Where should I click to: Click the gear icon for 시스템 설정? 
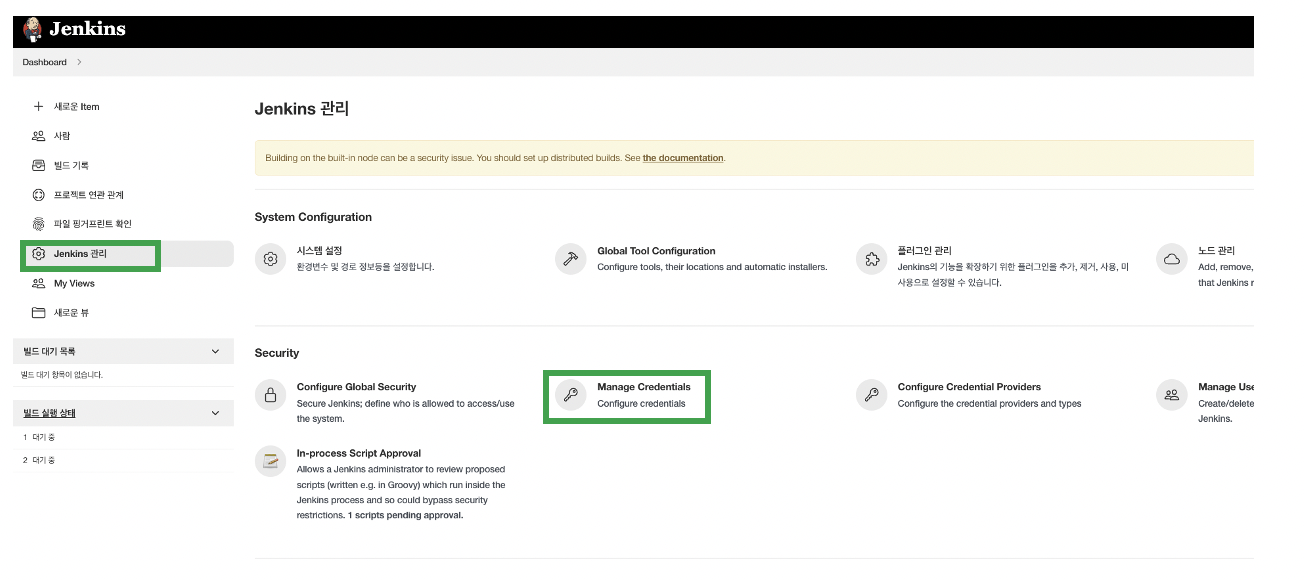[270, 259]
